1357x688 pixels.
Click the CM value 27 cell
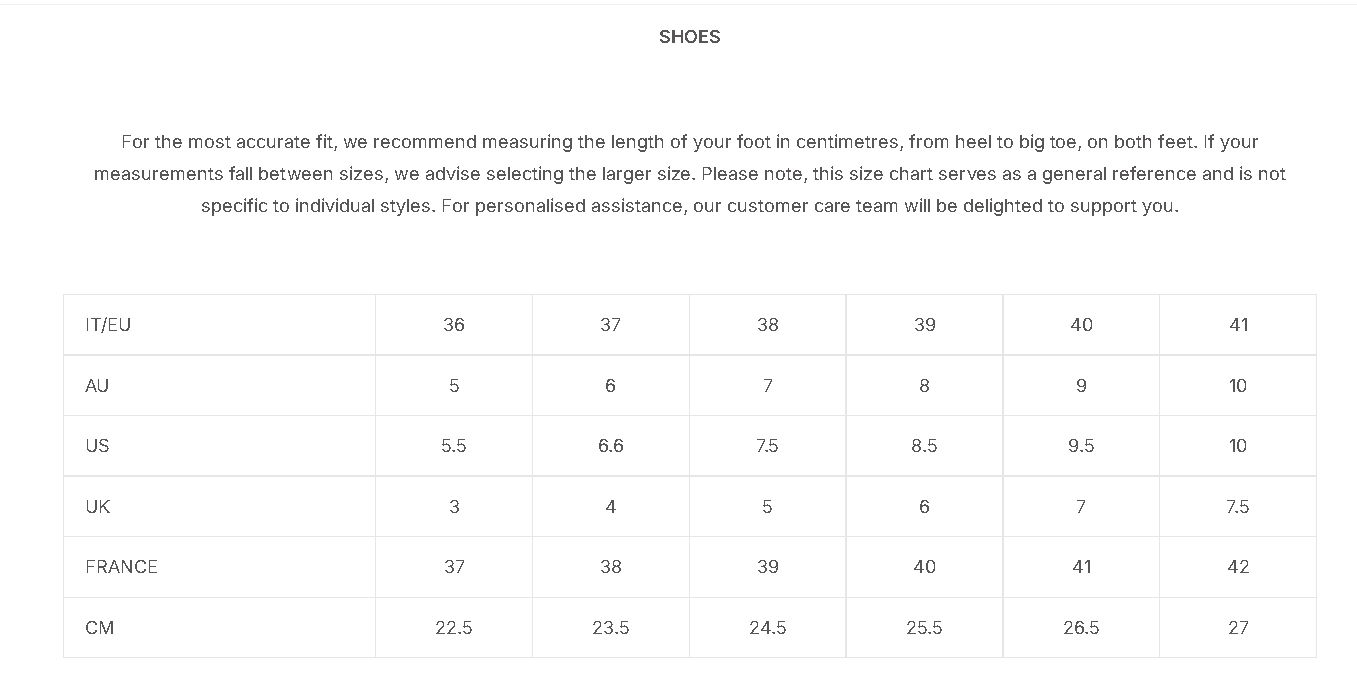pyautogui.click(x=1238, y=628)
